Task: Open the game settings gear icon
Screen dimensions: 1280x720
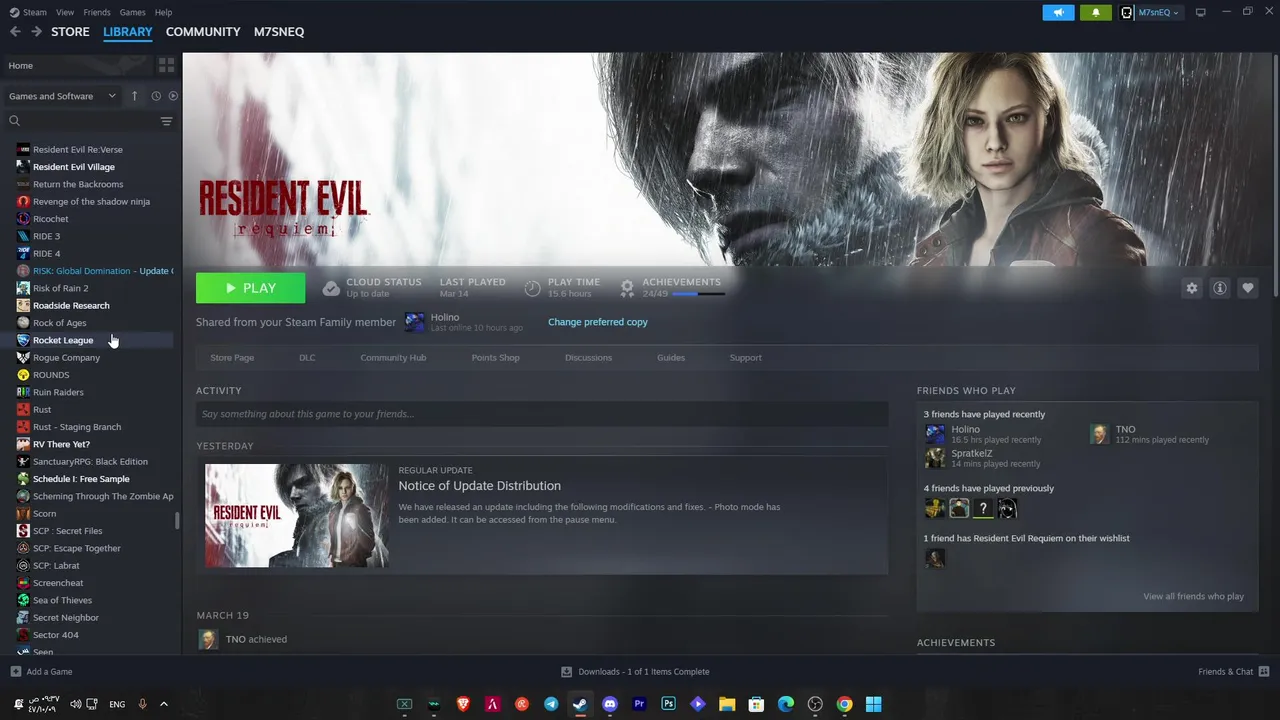Action: (x=1192, y=288)
